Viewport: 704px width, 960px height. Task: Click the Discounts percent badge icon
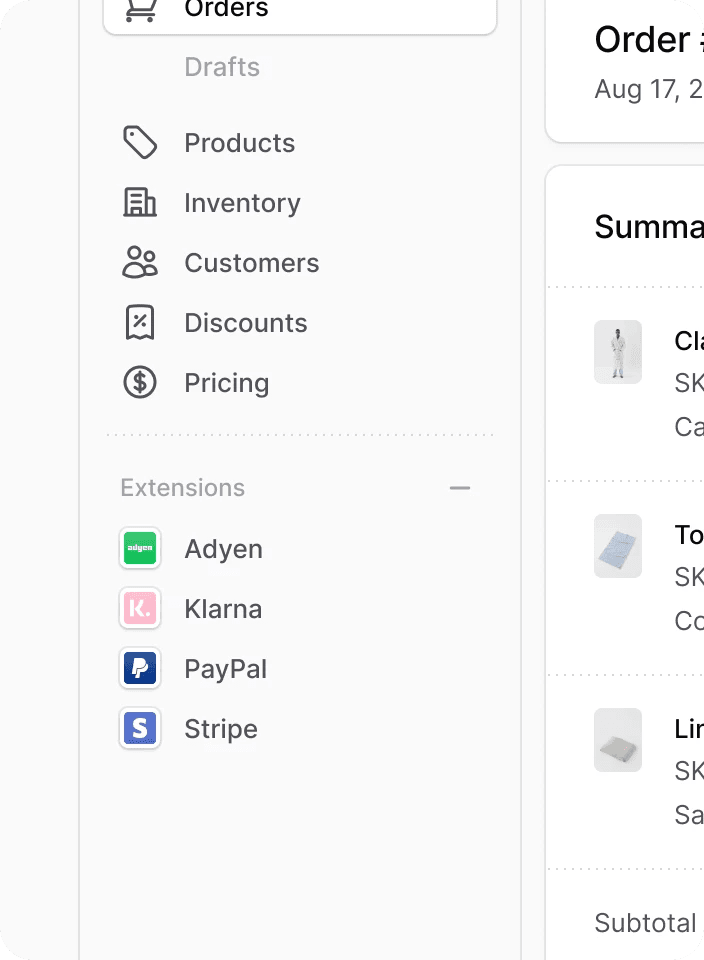[140, 322]
